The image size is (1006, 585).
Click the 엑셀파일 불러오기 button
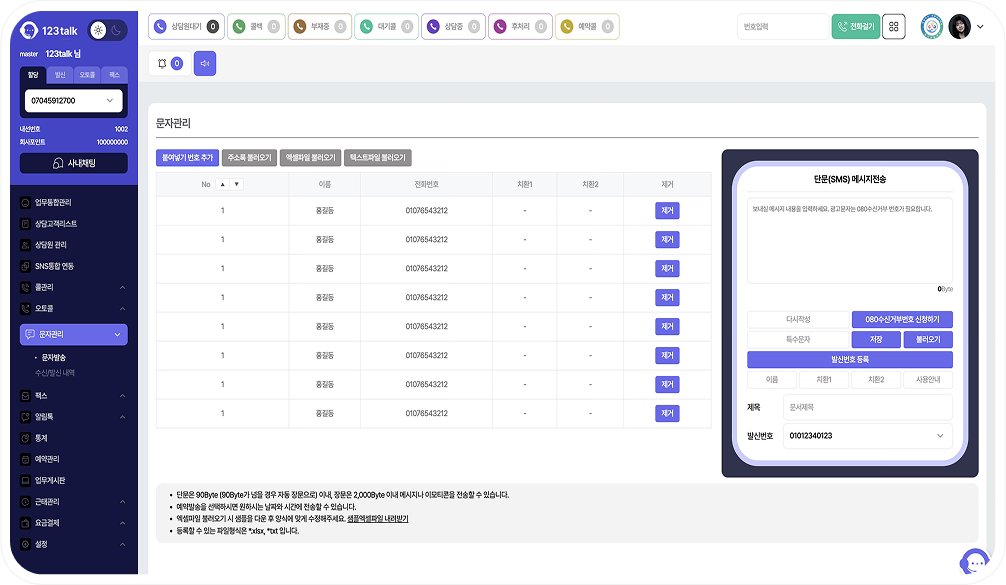tap(310, 158)
